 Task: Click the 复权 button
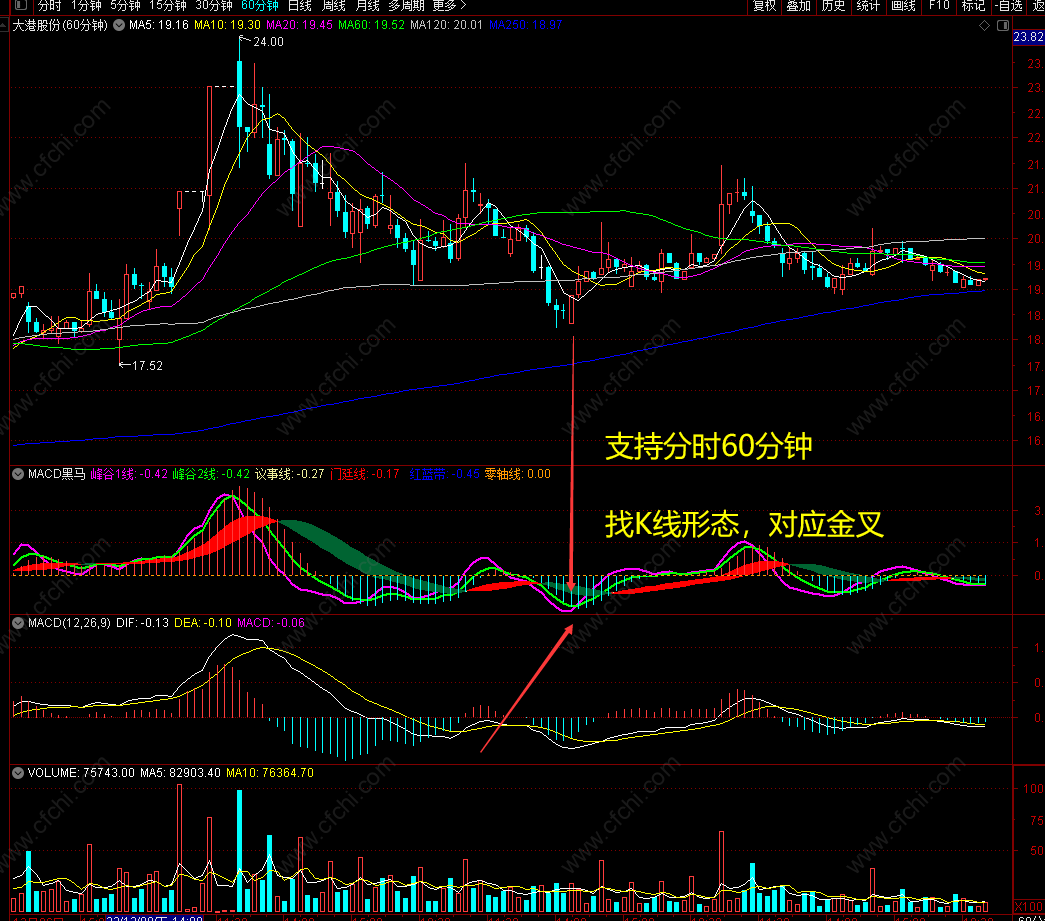click(764, 6)
